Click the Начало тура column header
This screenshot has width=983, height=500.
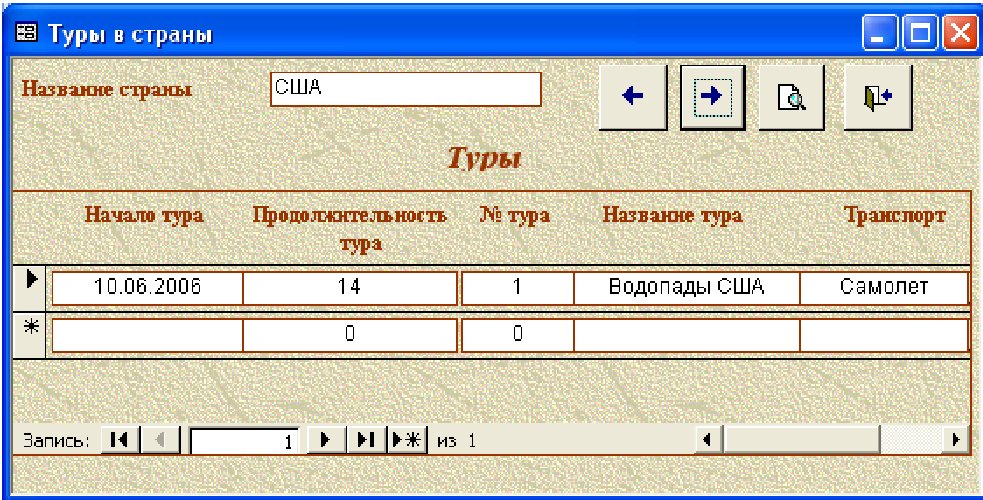click(144, 216)
